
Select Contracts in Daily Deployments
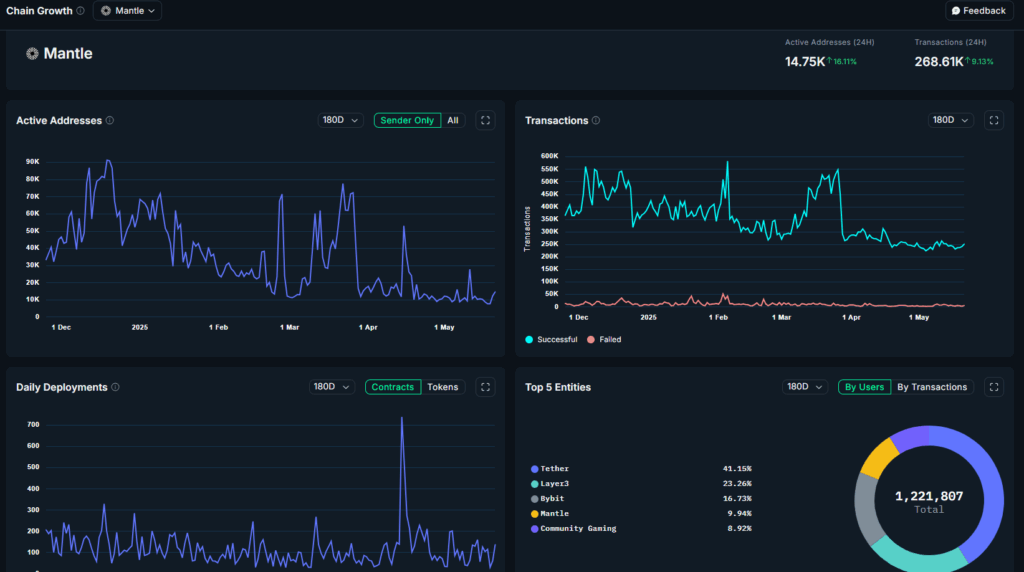pyautogui.click(x=392, y=387)
